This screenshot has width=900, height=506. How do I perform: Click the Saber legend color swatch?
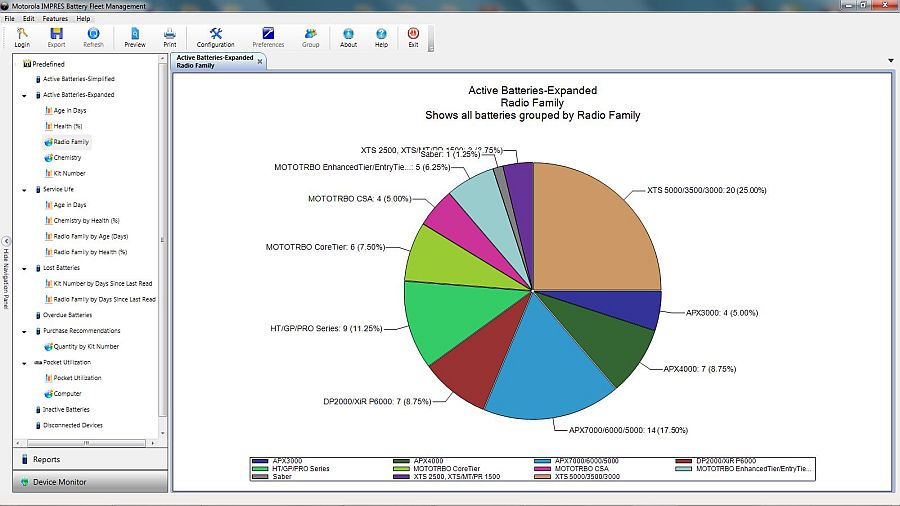[260, 477]
